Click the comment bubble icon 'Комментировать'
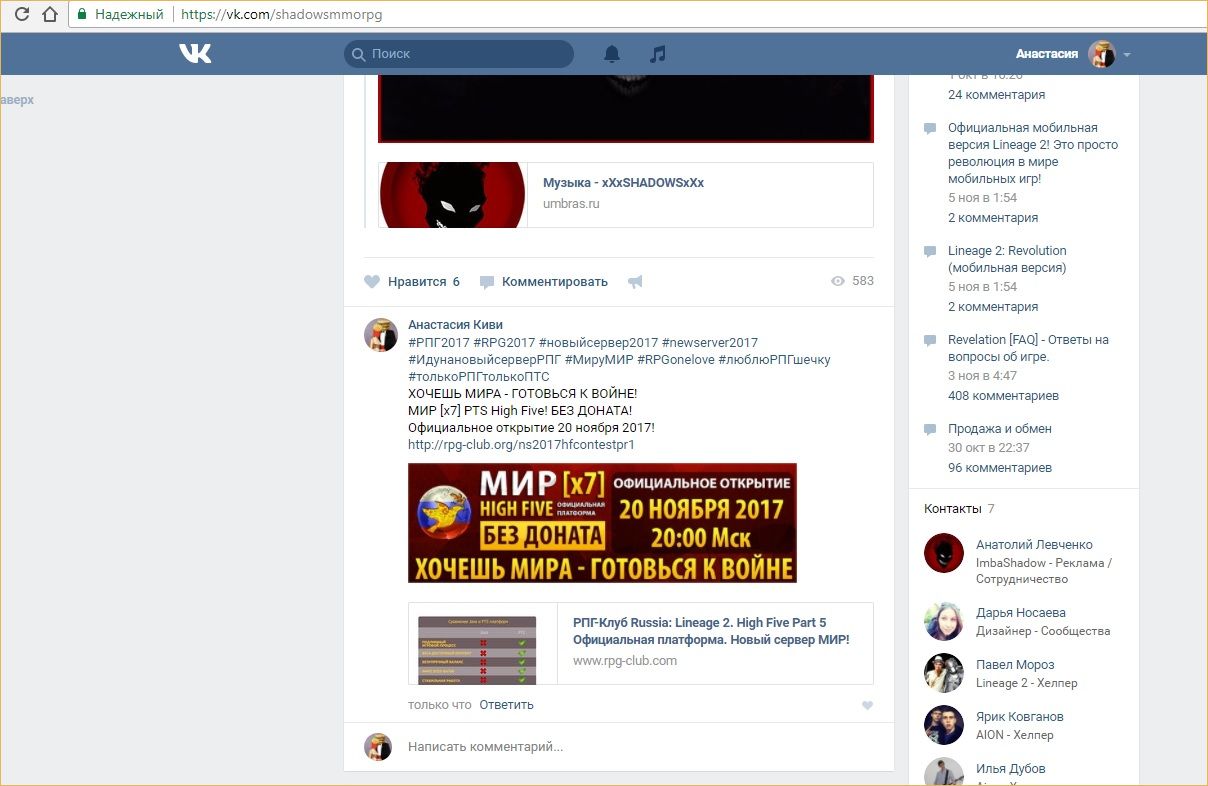 pos(487,282)
